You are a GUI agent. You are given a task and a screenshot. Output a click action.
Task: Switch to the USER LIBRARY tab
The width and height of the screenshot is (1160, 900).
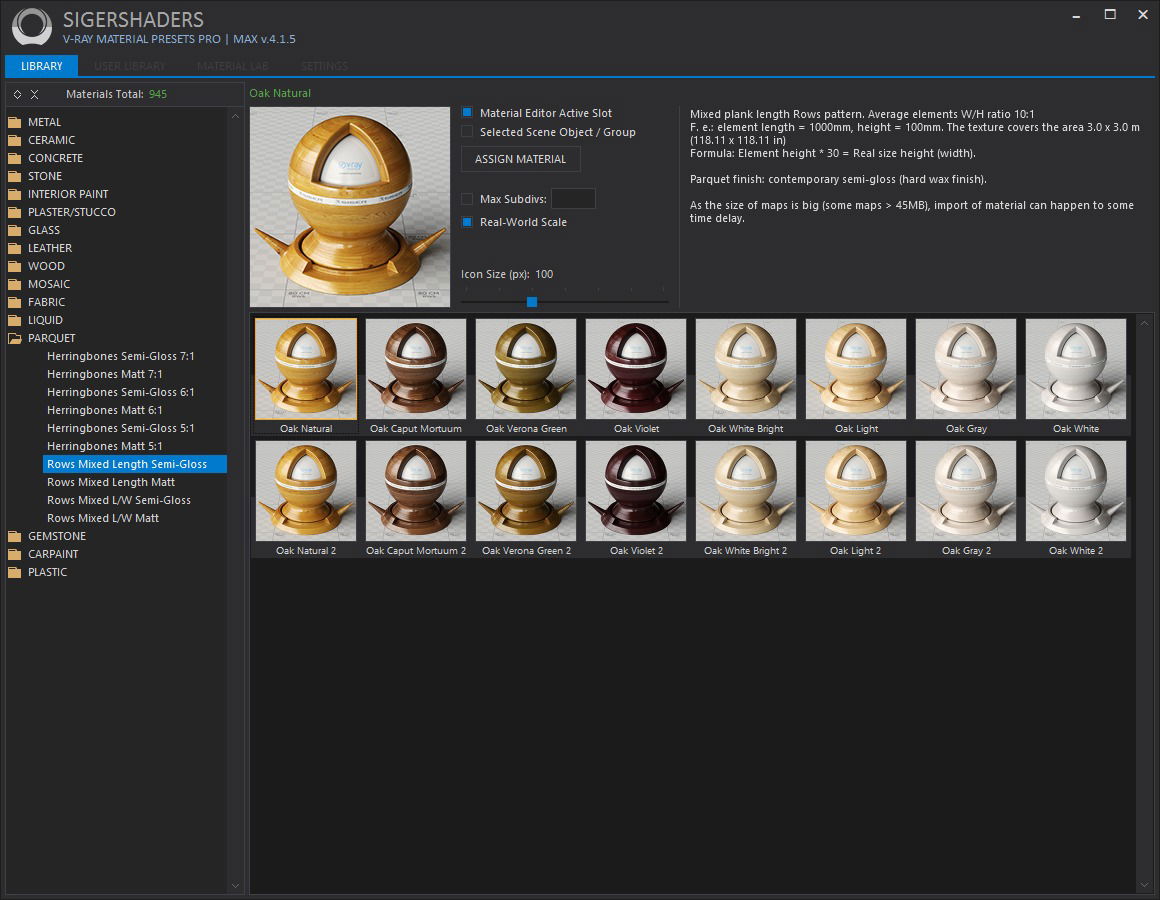tap(130, 66)
